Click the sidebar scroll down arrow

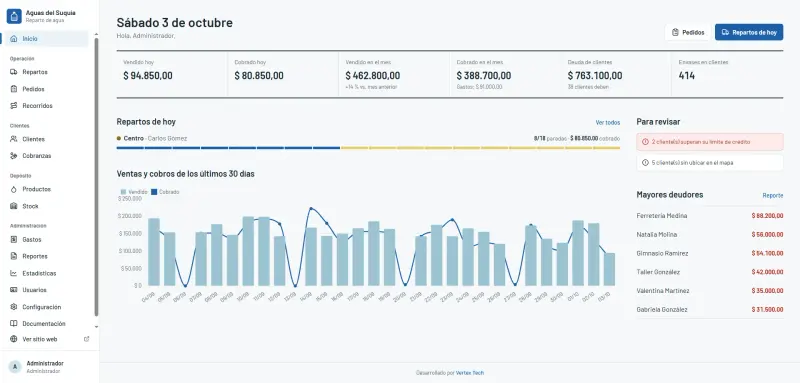click(x=96, y=326)
